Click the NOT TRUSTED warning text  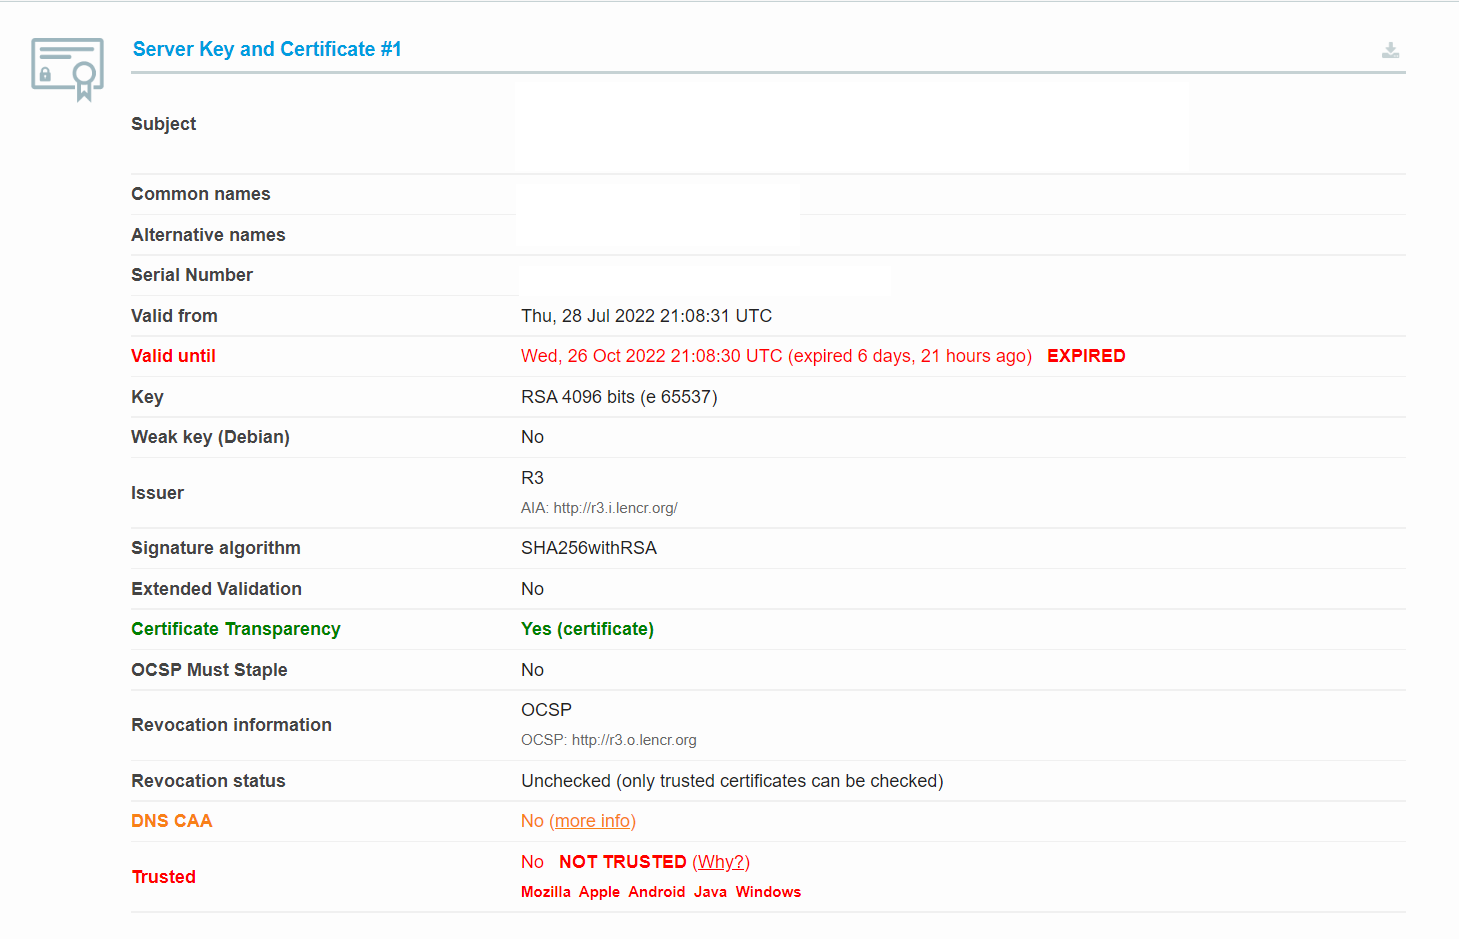[622, 862]
